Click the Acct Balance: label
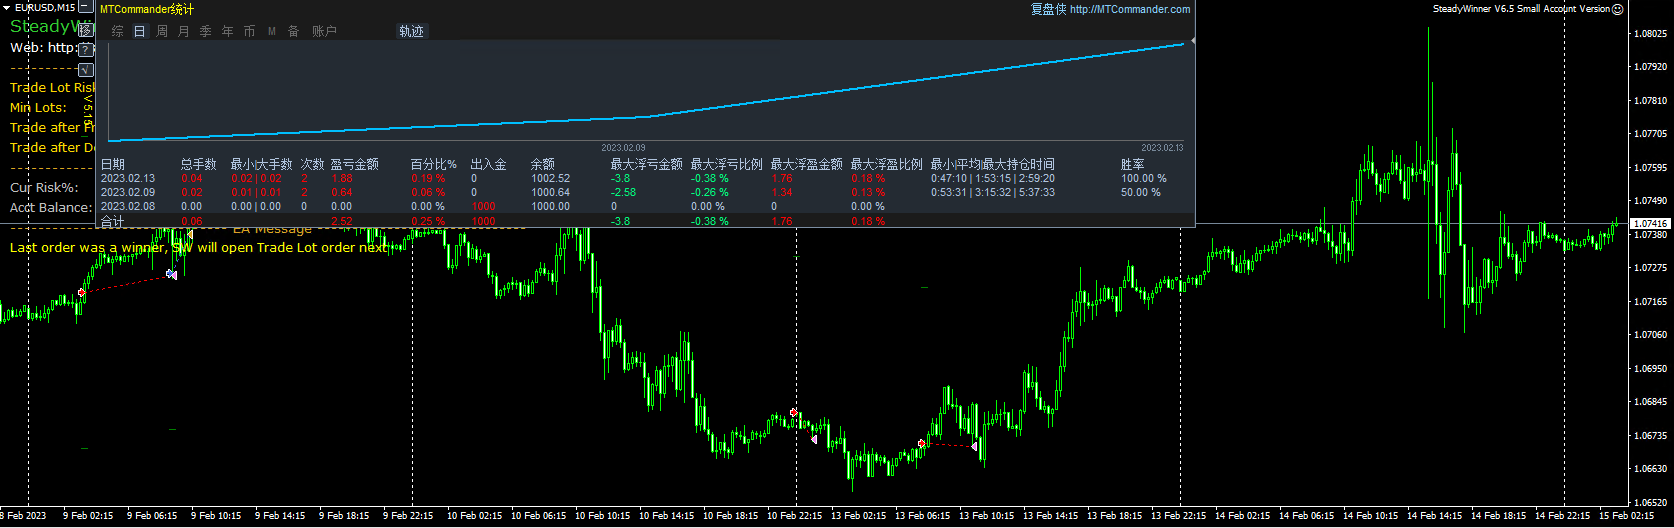 (x=51, y=207)
